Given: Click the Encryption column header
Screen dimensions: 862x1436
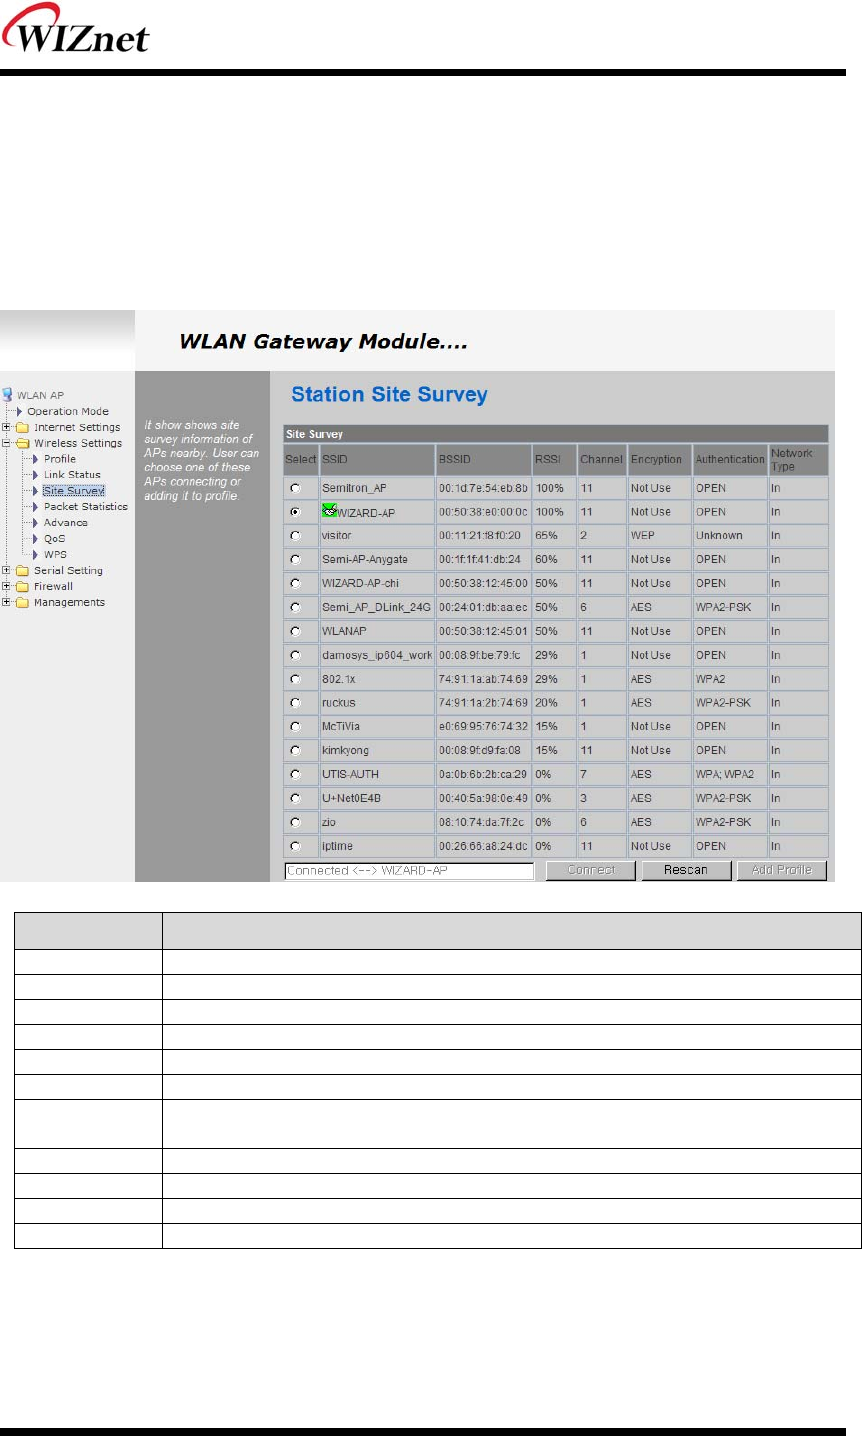Looking at the screenshot, I should (660, 459).
